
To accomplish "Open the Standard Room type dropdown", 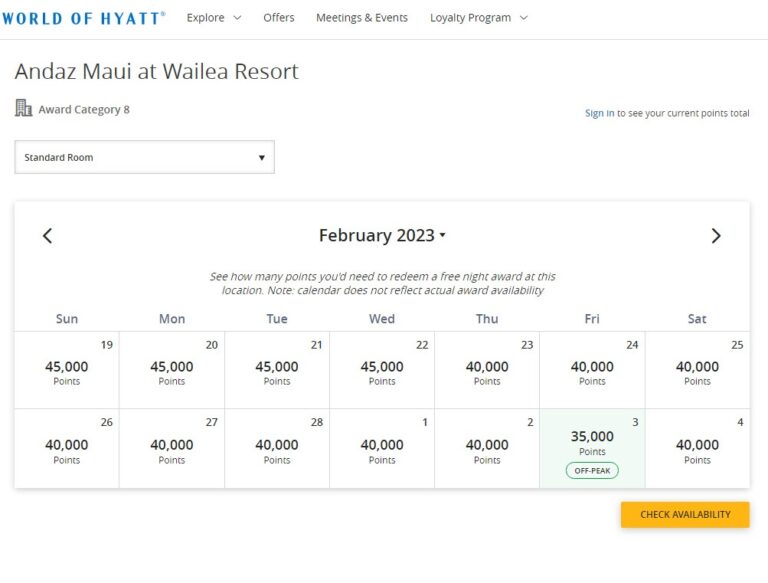I will pos(144,157).
